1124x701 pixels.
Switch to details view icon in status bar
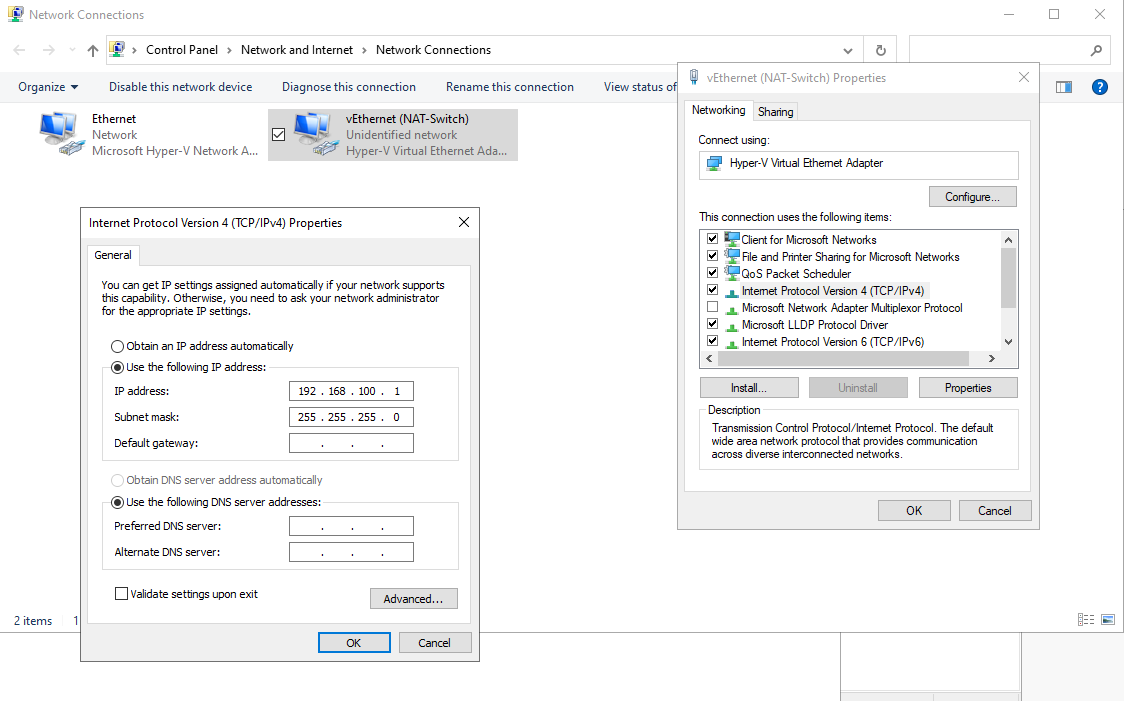1086,619
